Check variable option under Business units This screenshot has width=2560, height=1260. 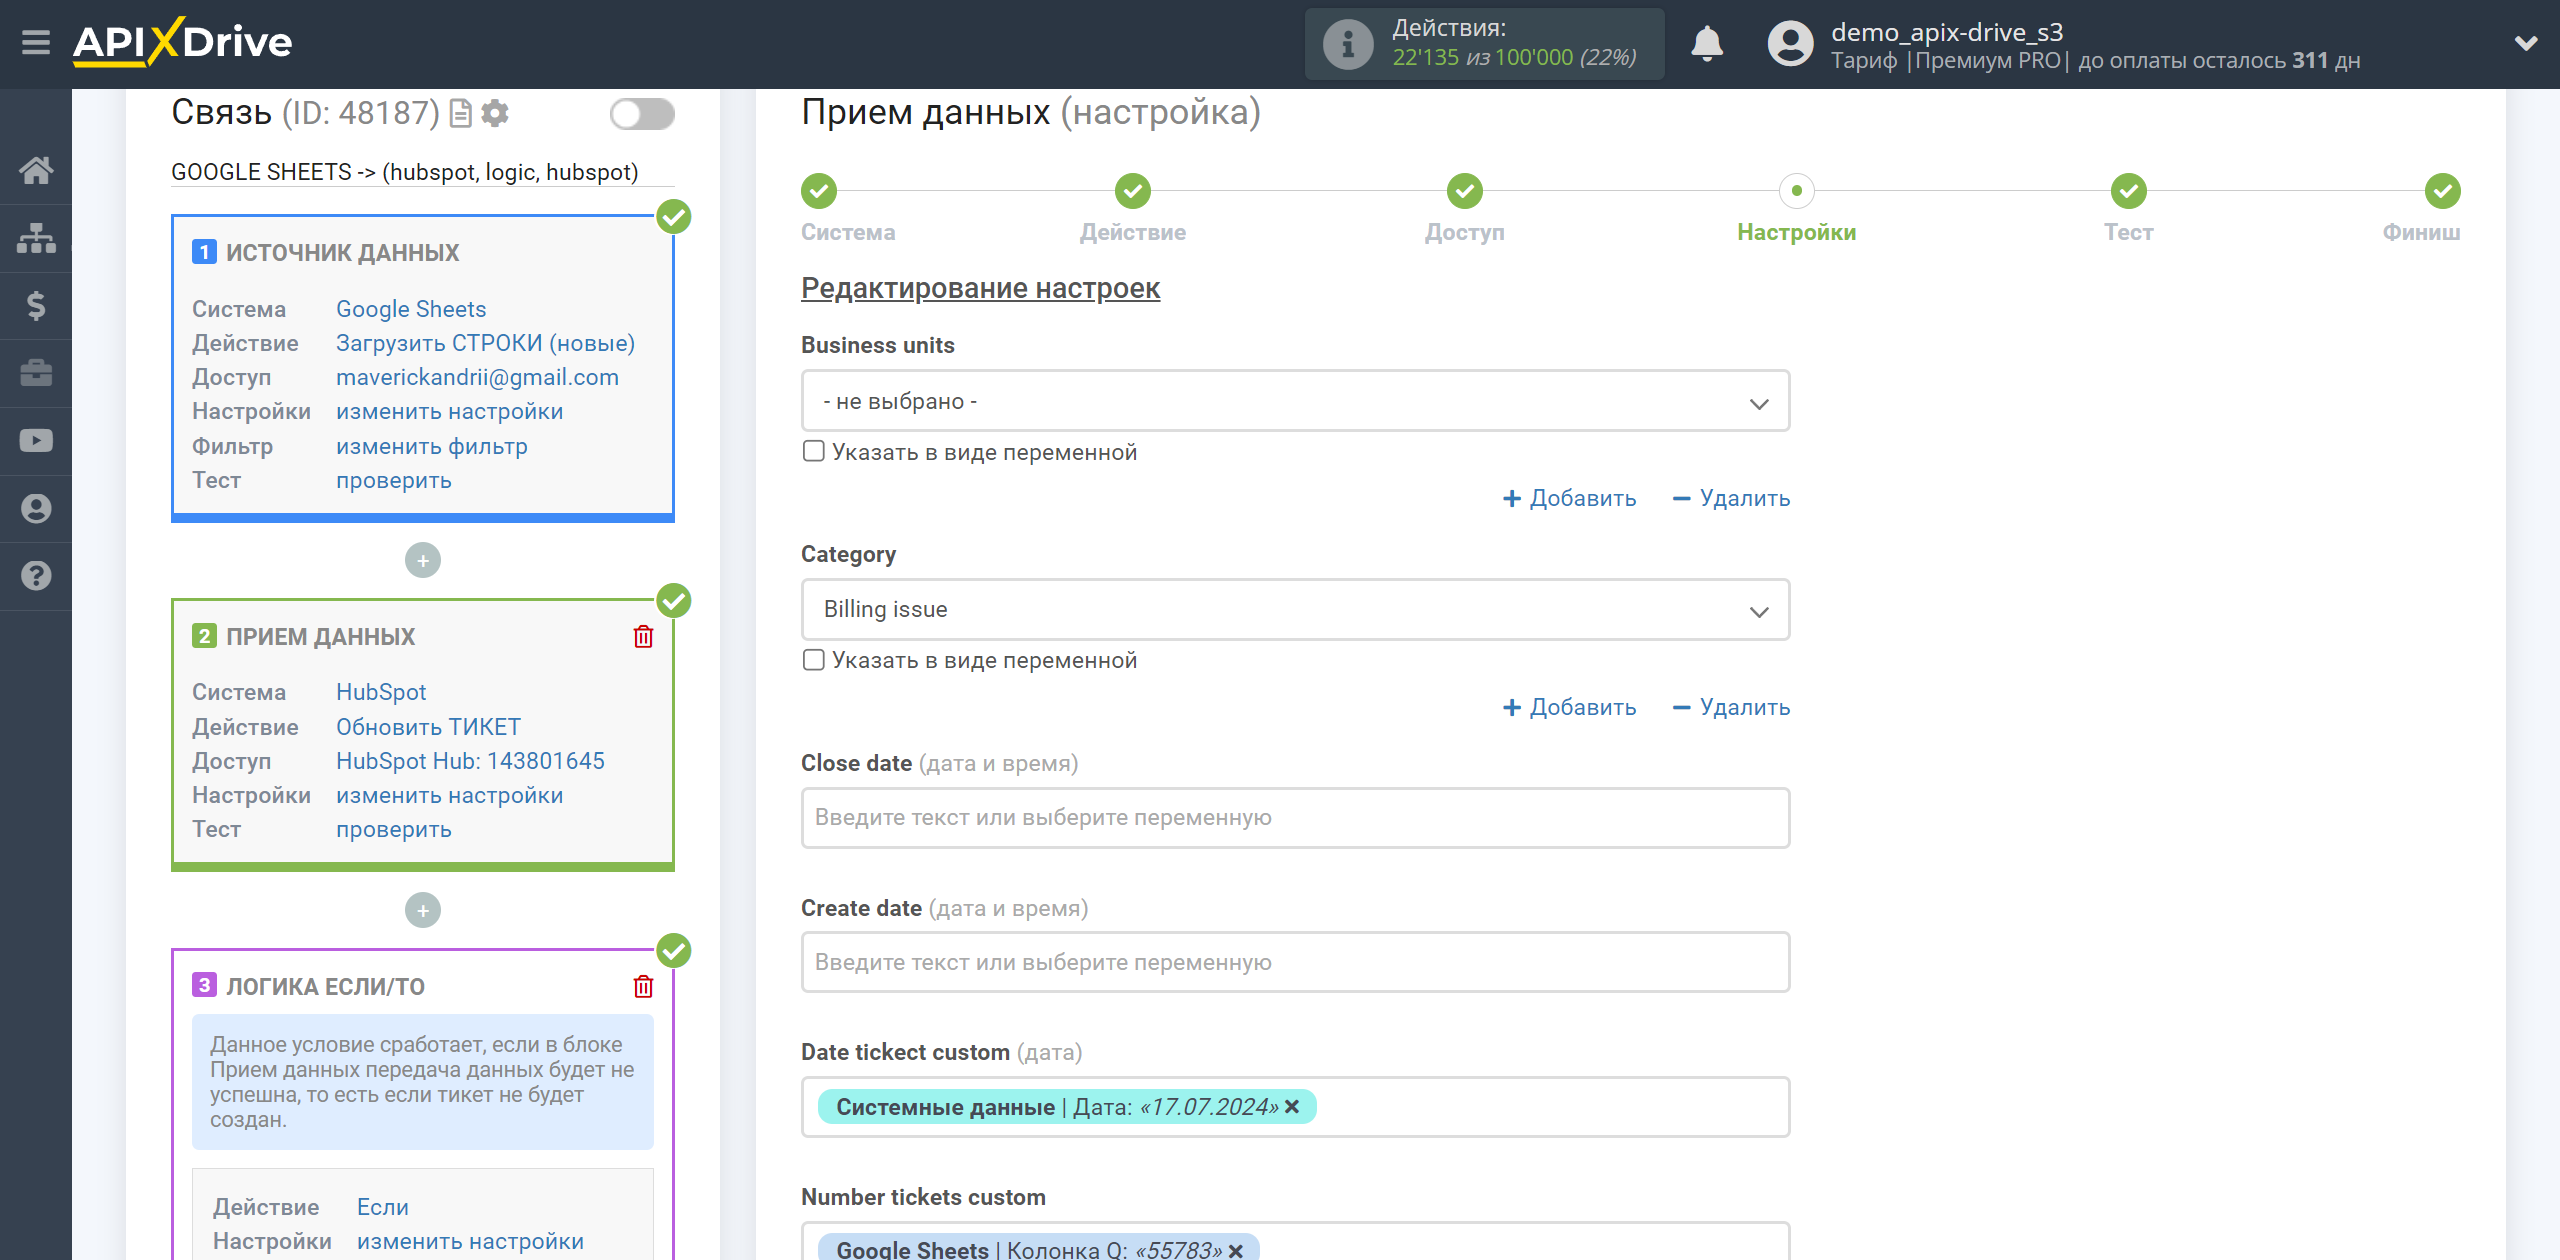coord(814,452)
